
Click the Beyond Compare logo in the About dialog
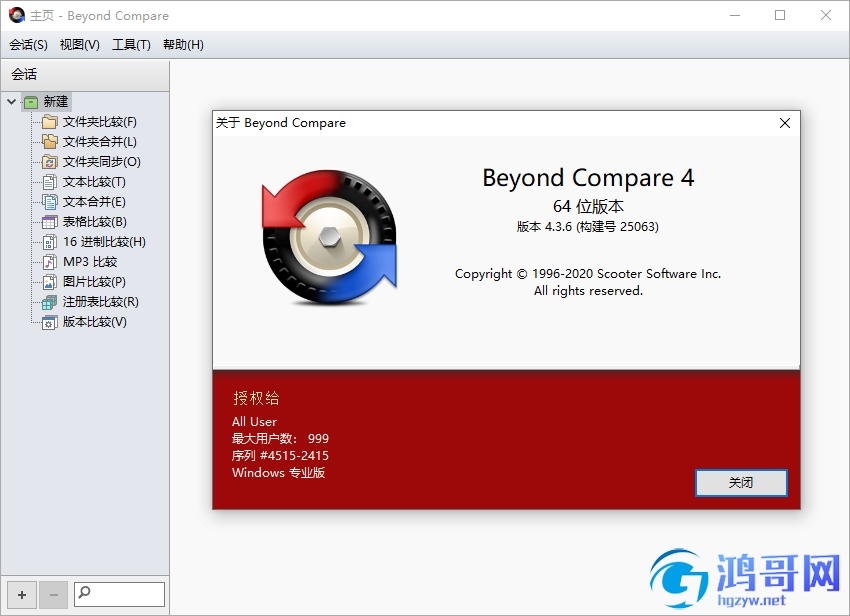tap(330, 237)
